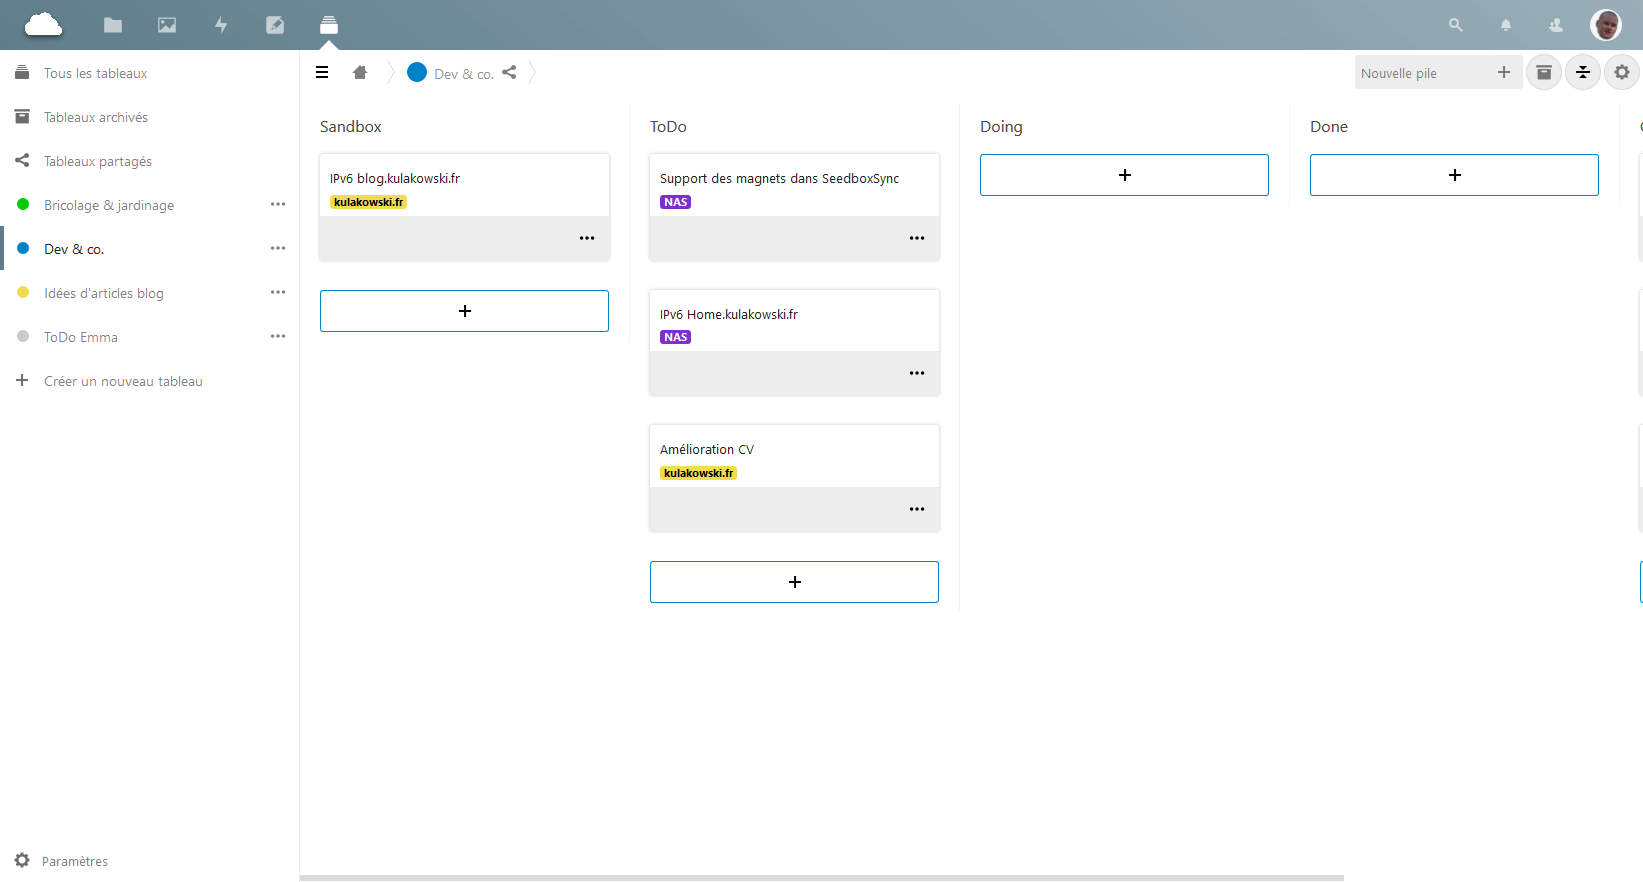This screenshot has height=882, width=1643.
Task: Open options menu for Bricolage & jardinage
Action: tap(278, 205)
